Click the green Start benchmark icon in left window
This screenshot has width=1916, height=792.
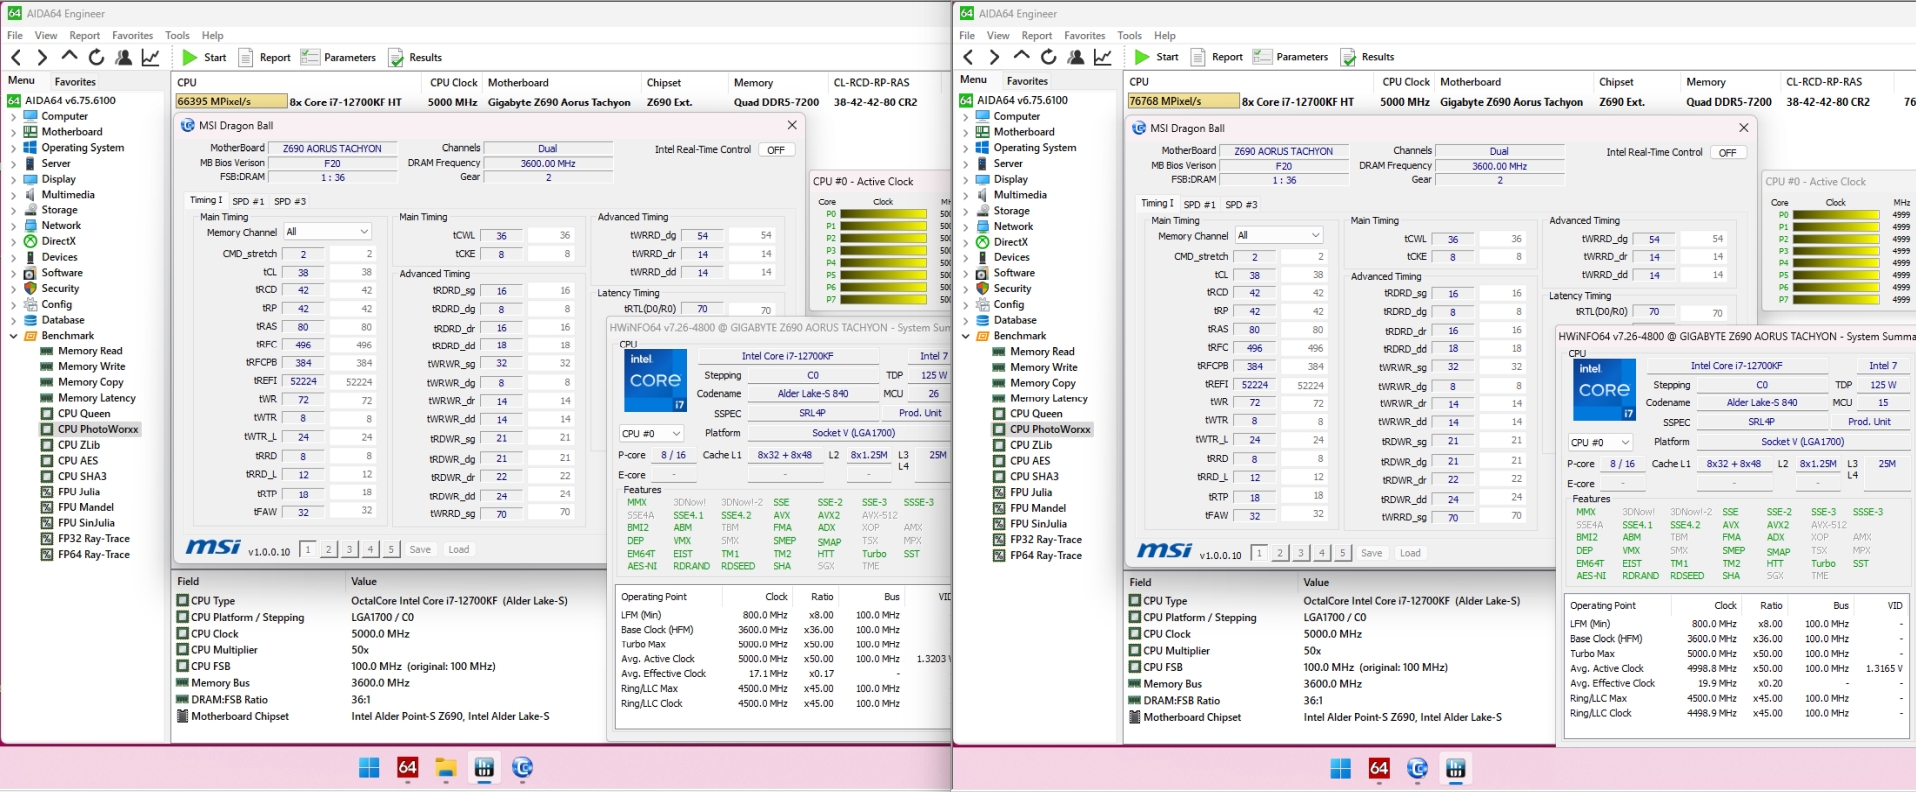click(x=190, y=58)
